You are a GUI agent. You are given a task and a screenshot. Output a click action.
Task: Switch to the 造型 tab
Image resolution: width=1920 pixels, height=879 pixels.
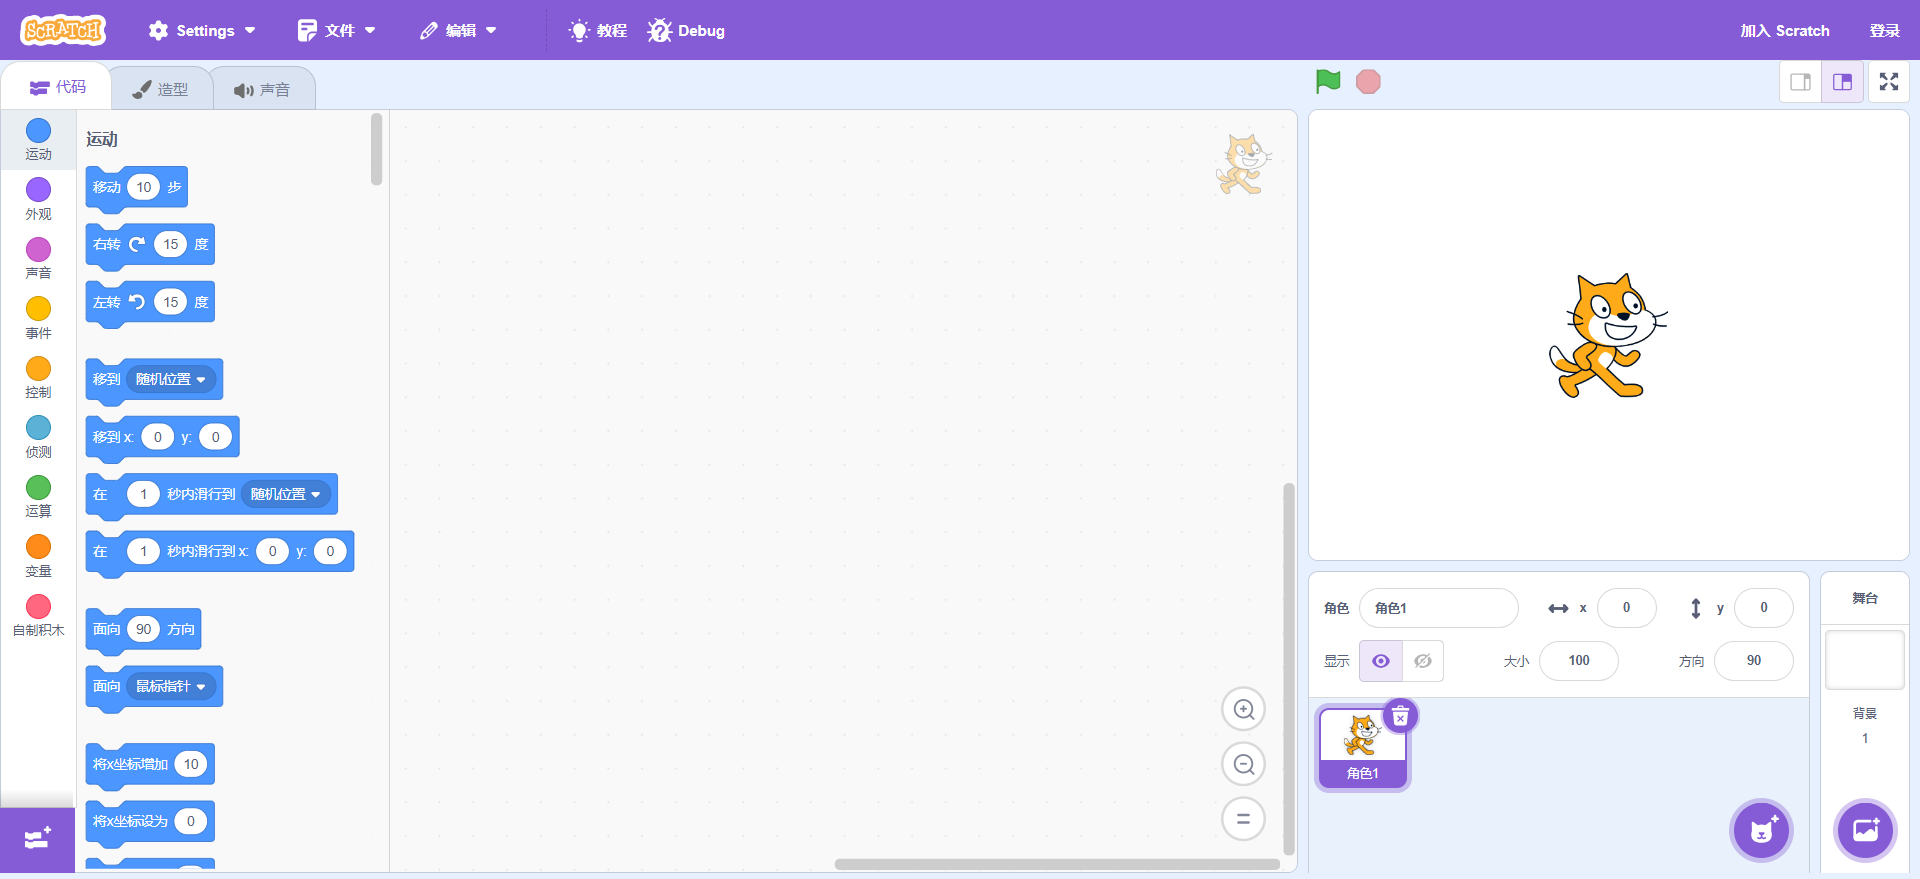(161, 89)
